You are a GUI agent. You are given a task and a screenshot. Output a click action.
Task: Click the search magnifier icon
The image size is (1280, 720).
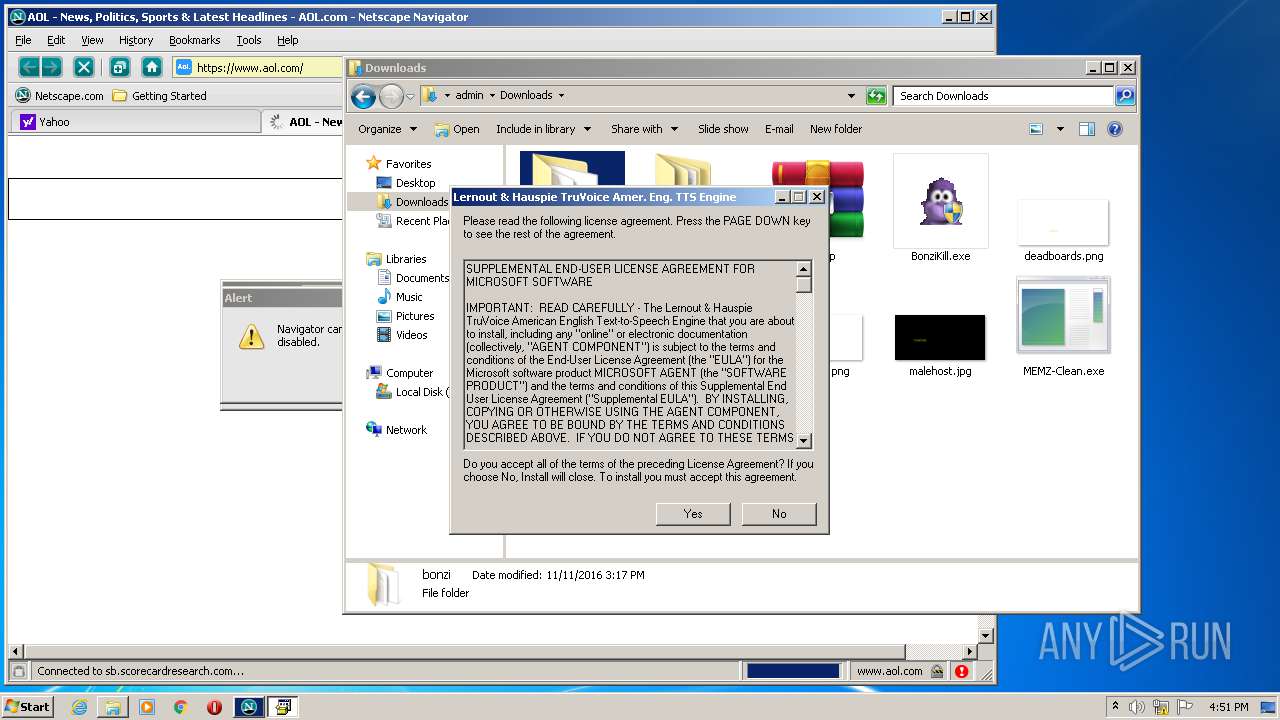click(1125, 96)
